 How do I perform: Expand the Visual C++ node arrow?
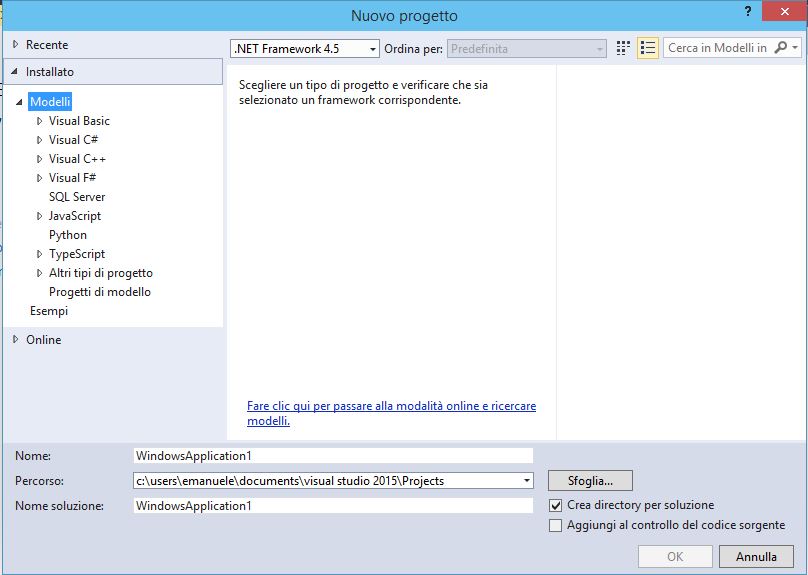click(39, 159)
